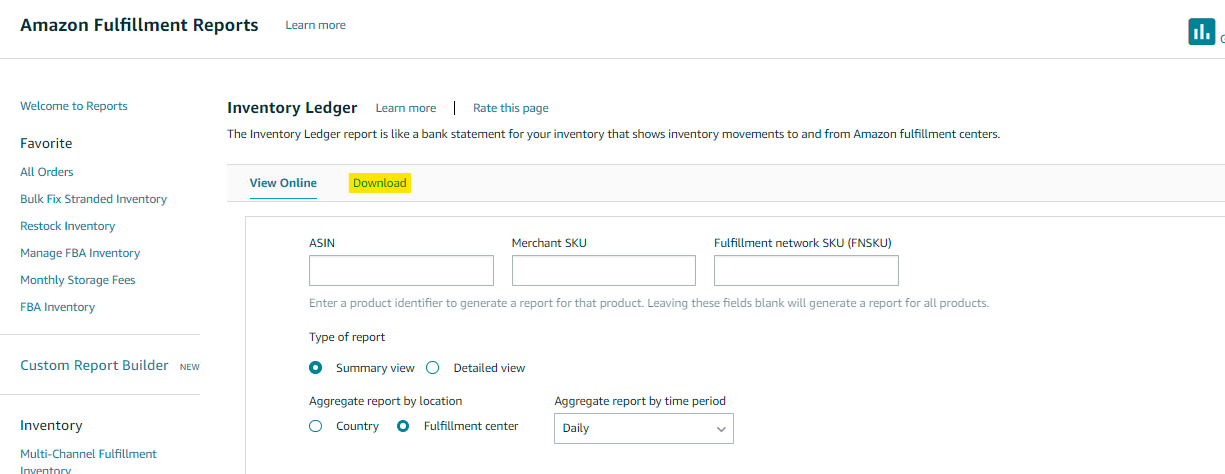Click the FNSKU input field
Viewport: 1225px width, 474px height.
click(x=806, y=271)
